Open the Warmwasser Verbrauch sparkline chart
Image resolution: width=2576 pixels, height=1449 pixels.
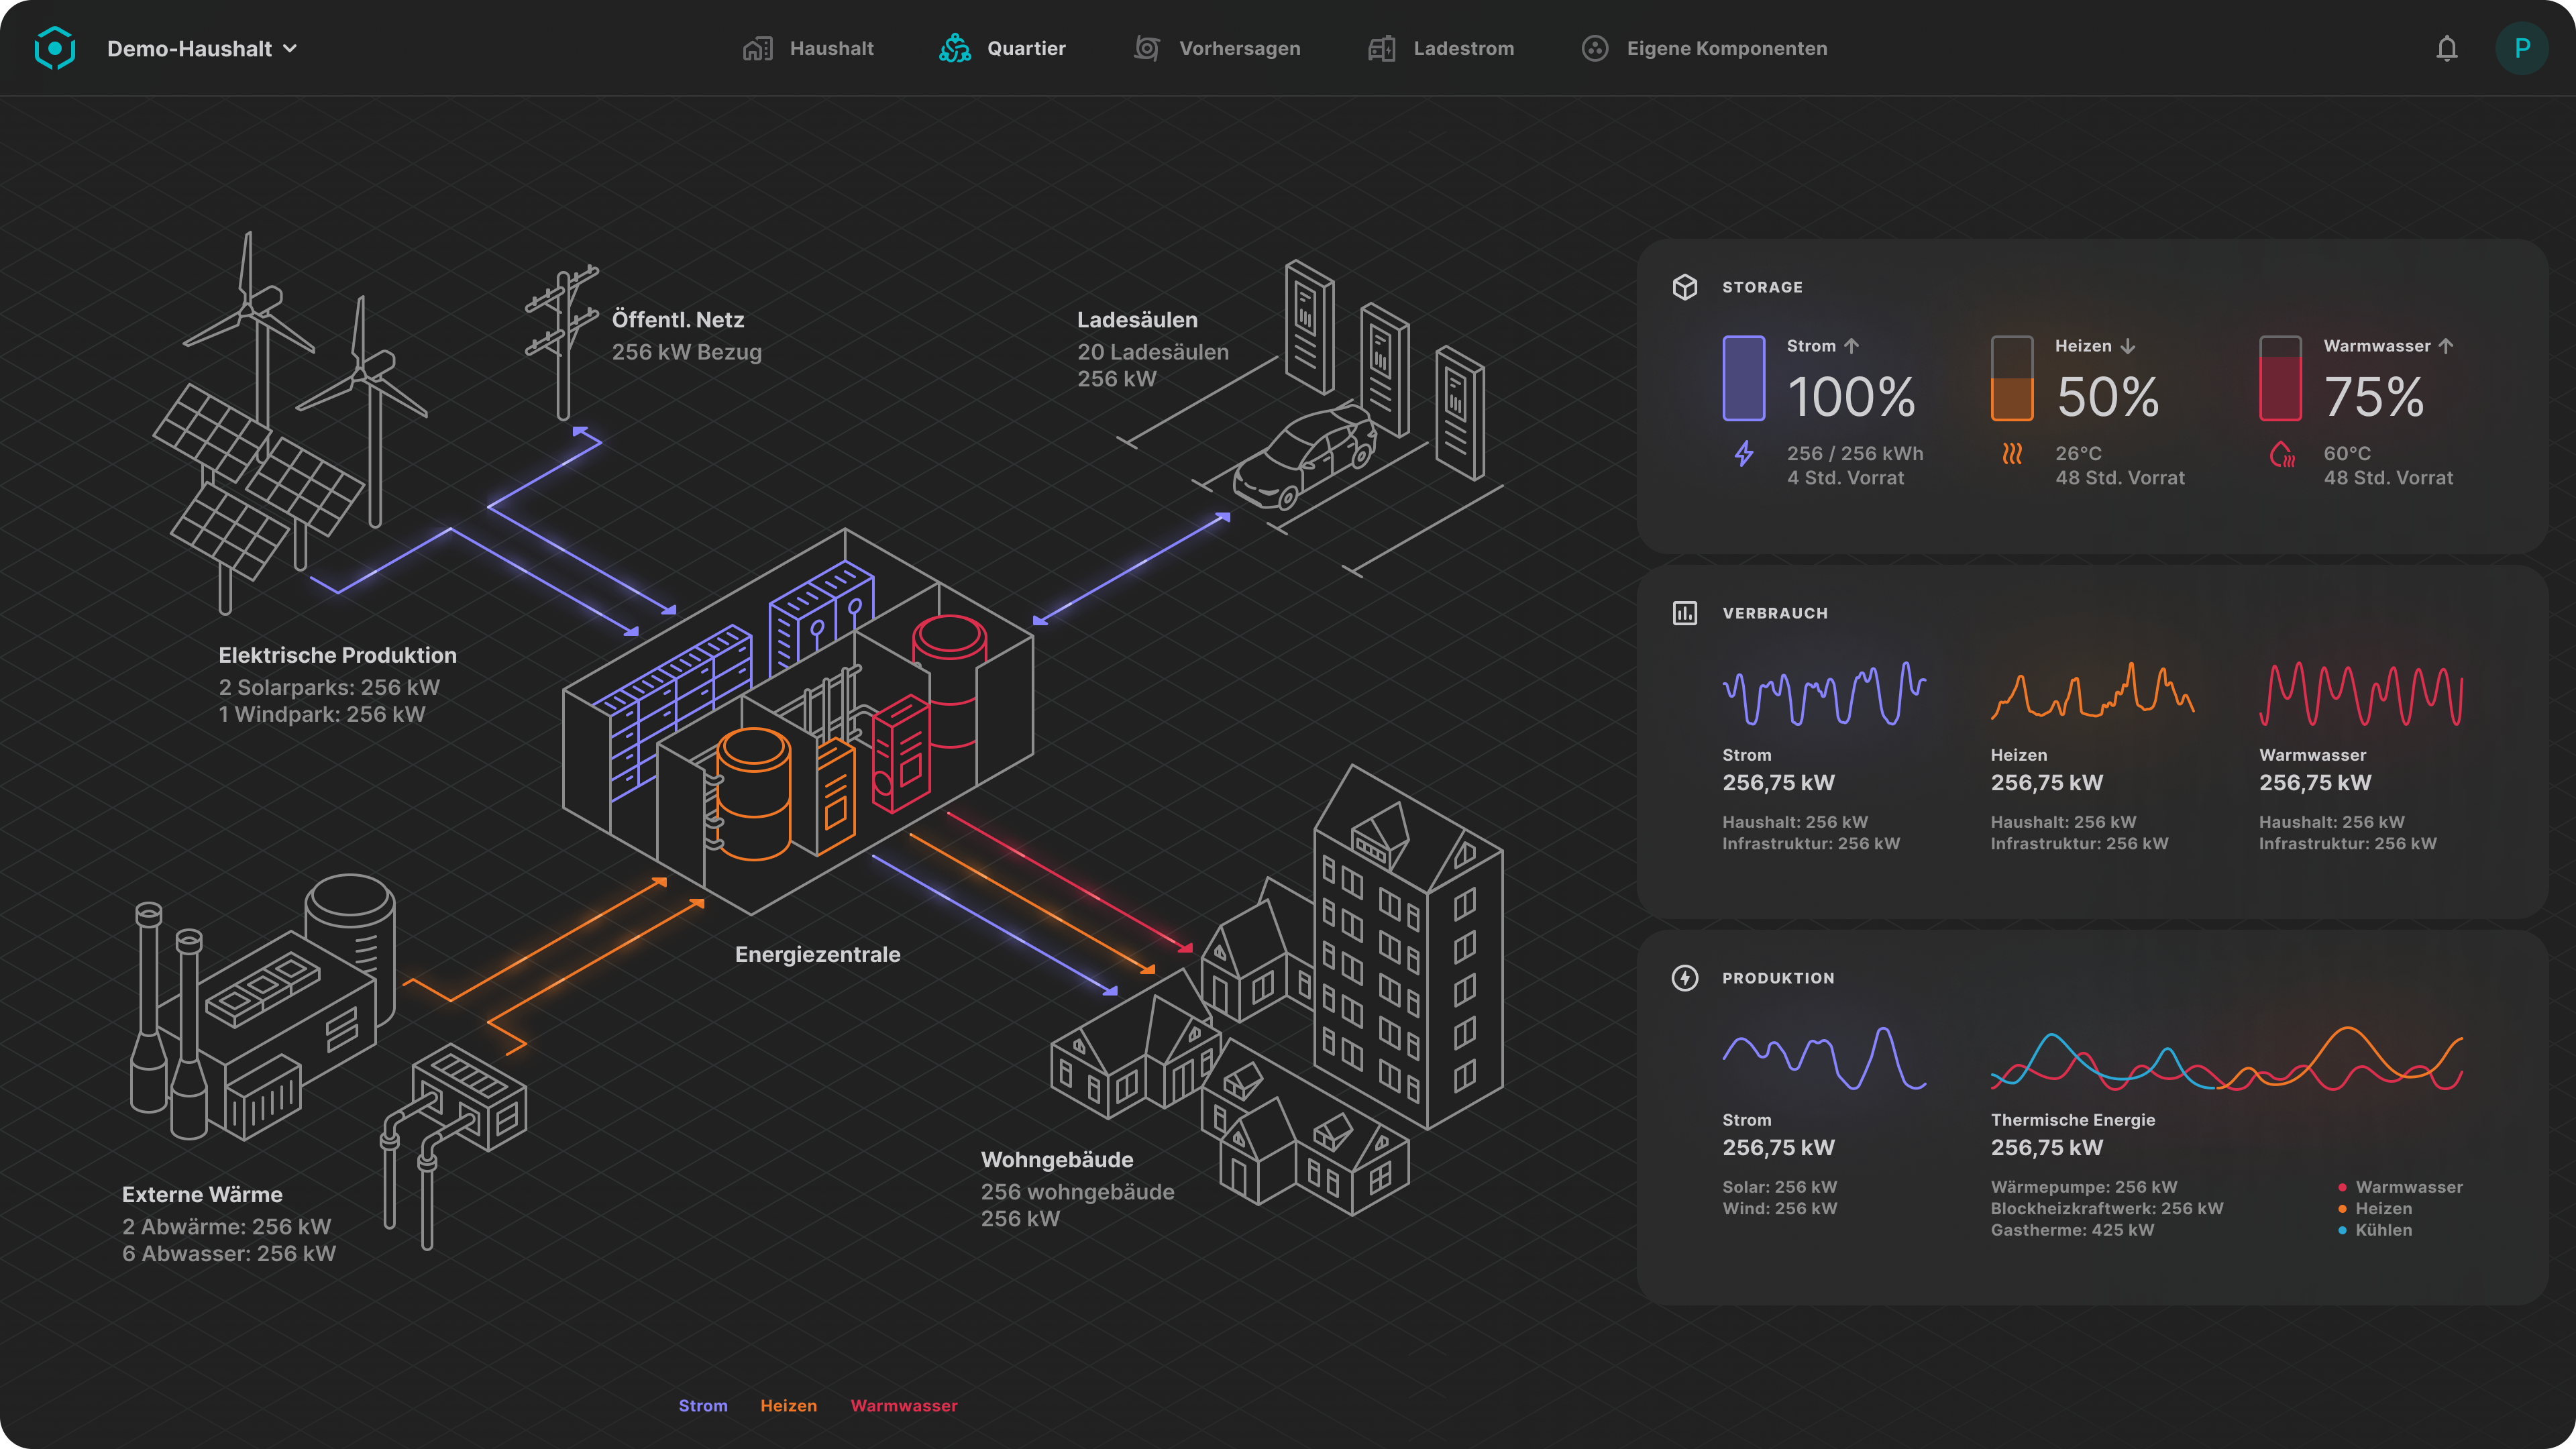[x=2361, y=693]
